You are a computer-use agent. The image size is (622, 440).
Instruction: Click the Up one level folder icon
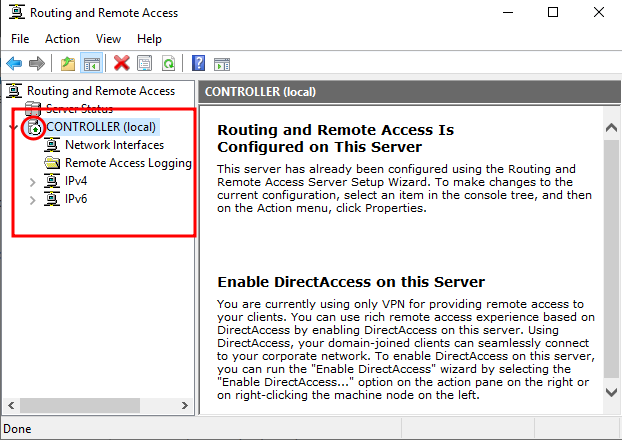[68, 63]
